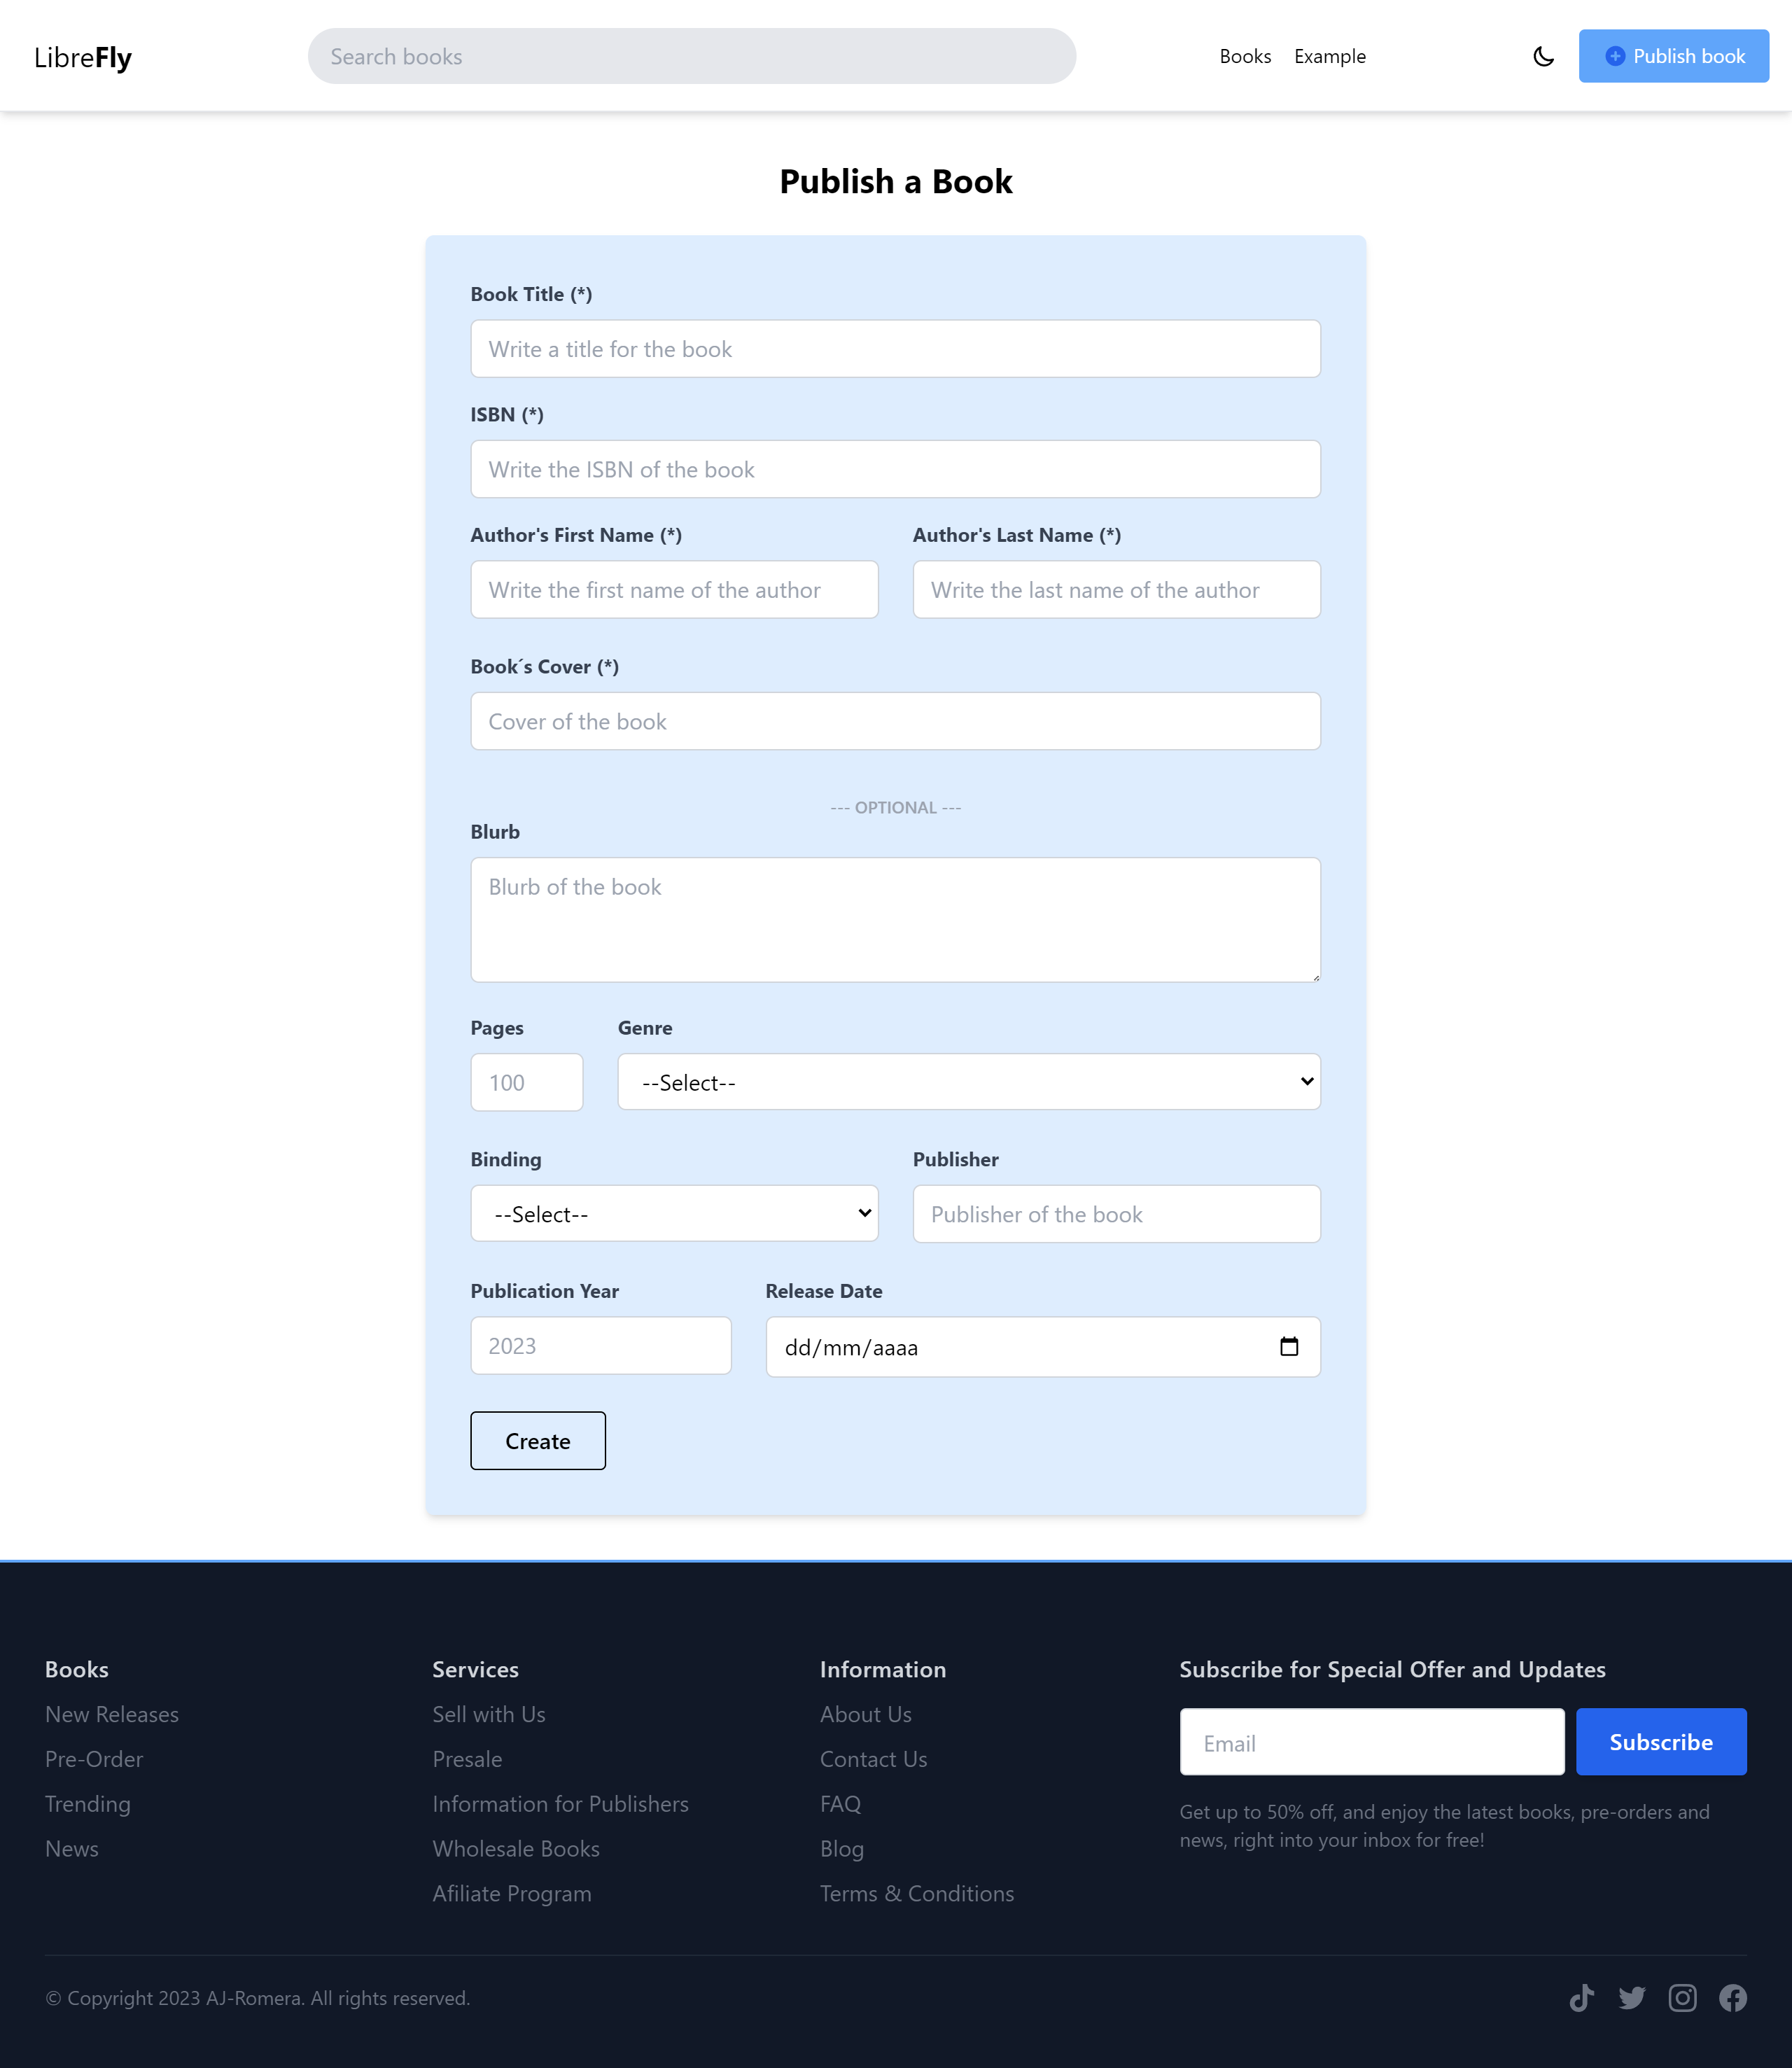
Task: Open the FAQ page link
Action: [840, 1804]
